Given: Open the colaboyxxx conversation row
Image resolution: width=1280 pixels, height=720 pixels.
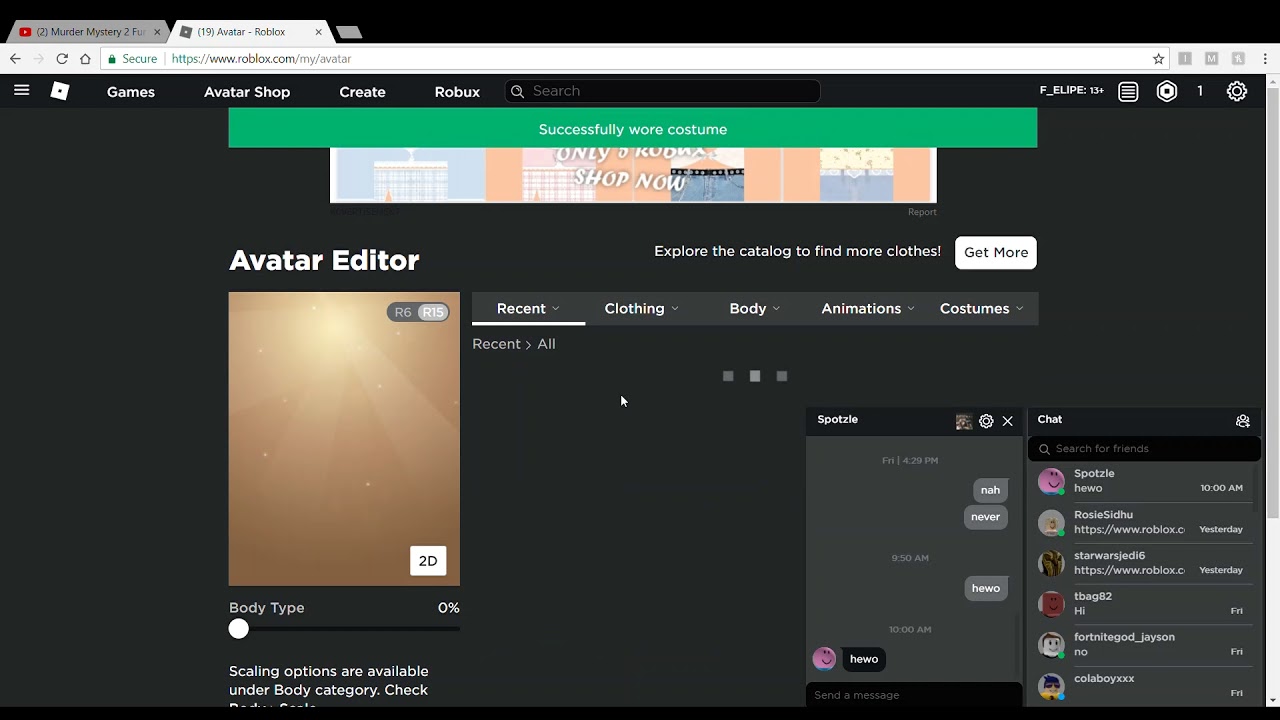Looking at the screenshot, I should [x=1144, y=686].
